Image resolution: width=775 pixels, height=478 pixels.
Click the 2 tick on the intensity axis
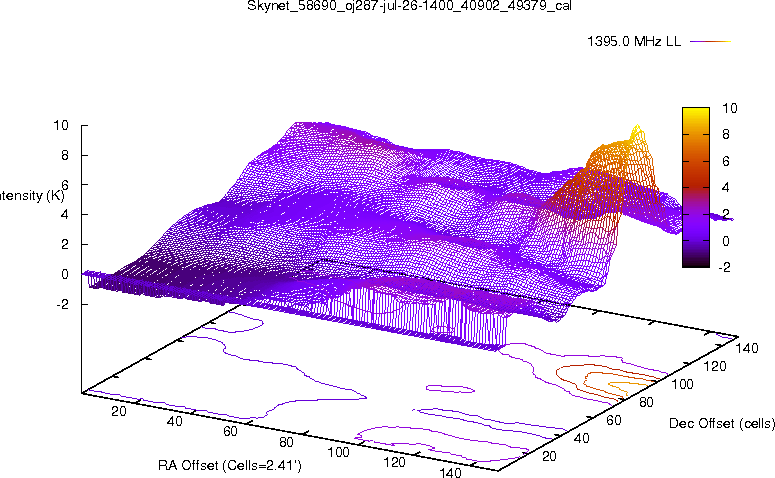(x=64, y=244)
